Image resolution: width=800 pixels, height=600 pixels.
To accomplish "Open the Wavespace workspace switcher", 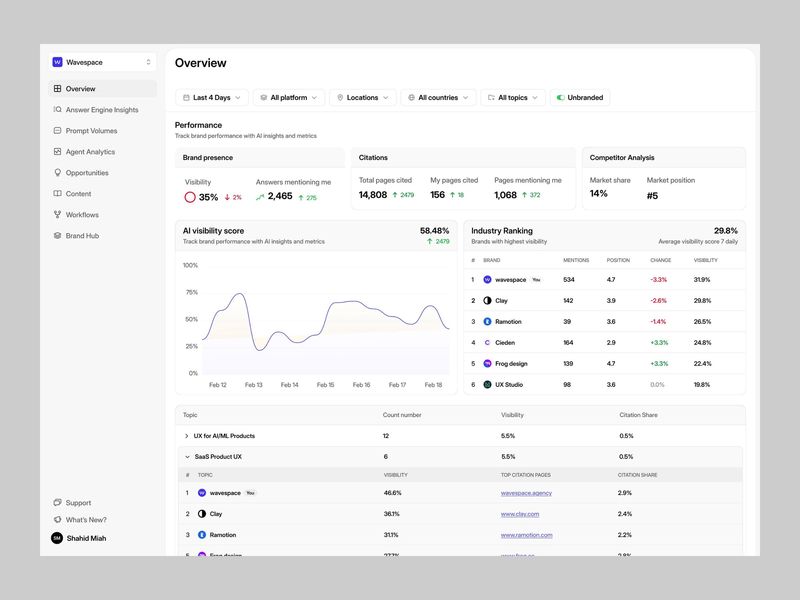I will pos(100,61).
